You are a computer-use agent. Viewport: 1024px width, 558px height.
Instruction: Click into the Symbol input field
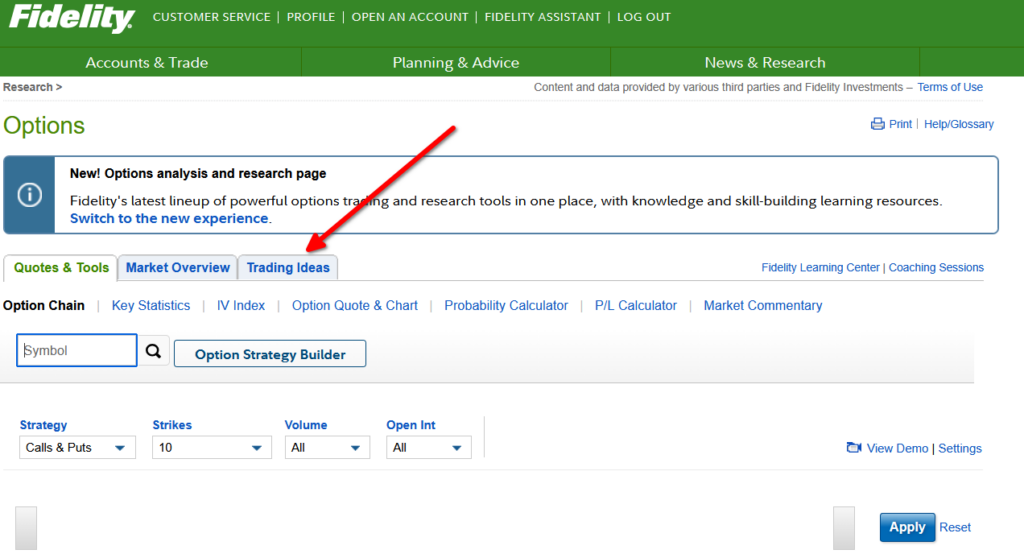[x=77, y=351]
